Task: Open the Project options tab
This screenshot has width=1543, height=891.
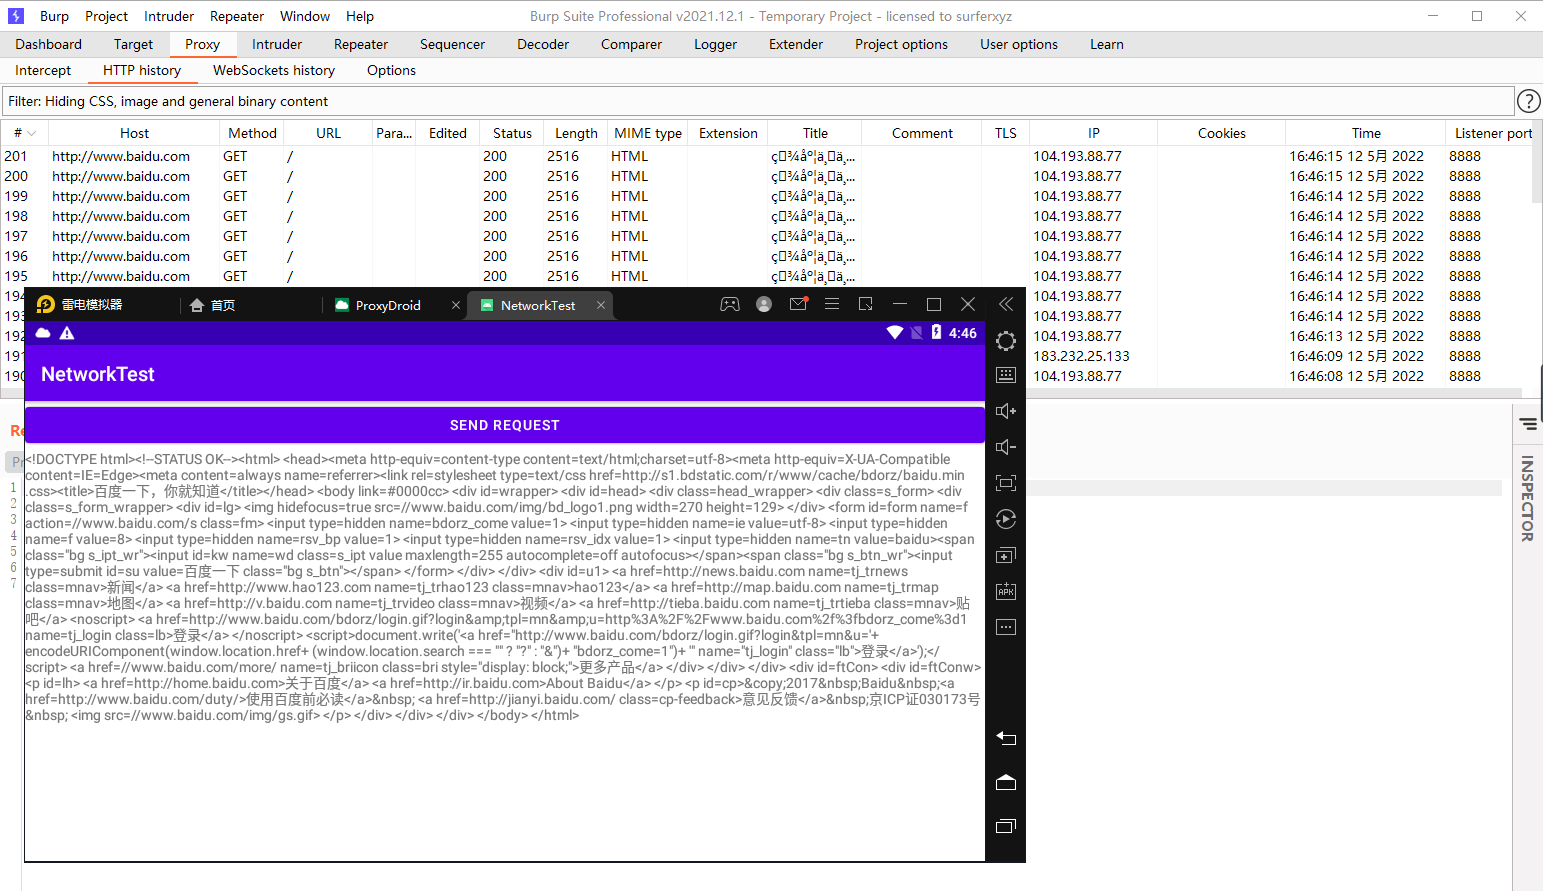Action: coord(901,44)
